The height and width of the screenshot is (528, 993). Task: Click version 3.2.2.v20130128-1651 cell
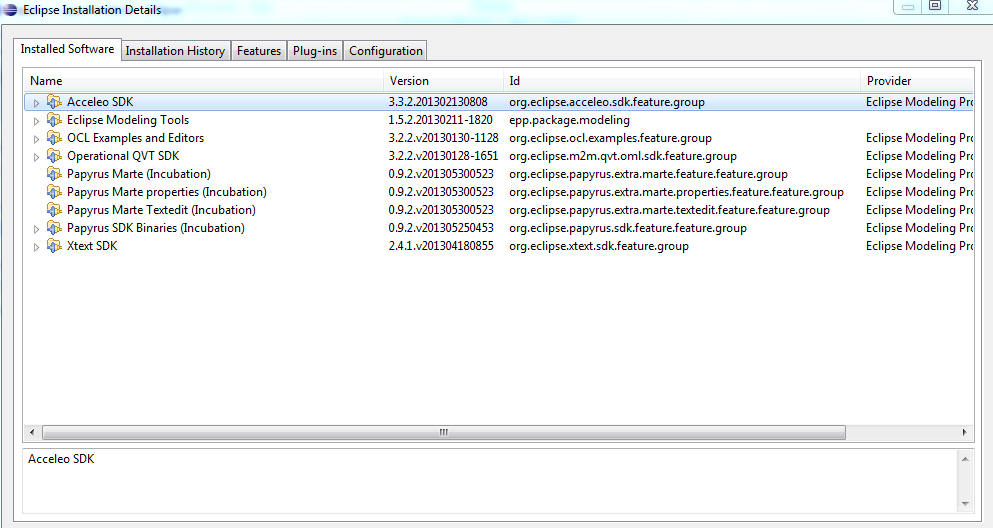(x=443, y=156)
